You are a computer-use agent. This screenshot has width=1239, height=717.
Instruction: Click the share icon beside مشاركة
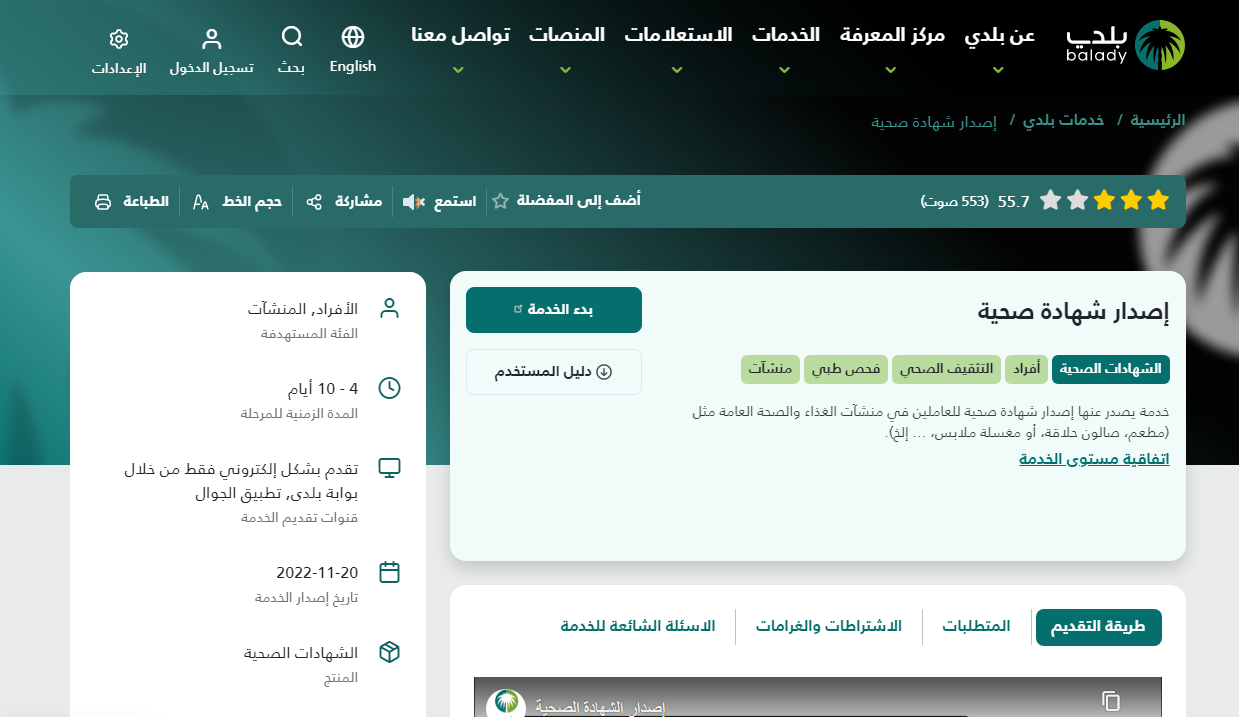[x=314, y=202]
